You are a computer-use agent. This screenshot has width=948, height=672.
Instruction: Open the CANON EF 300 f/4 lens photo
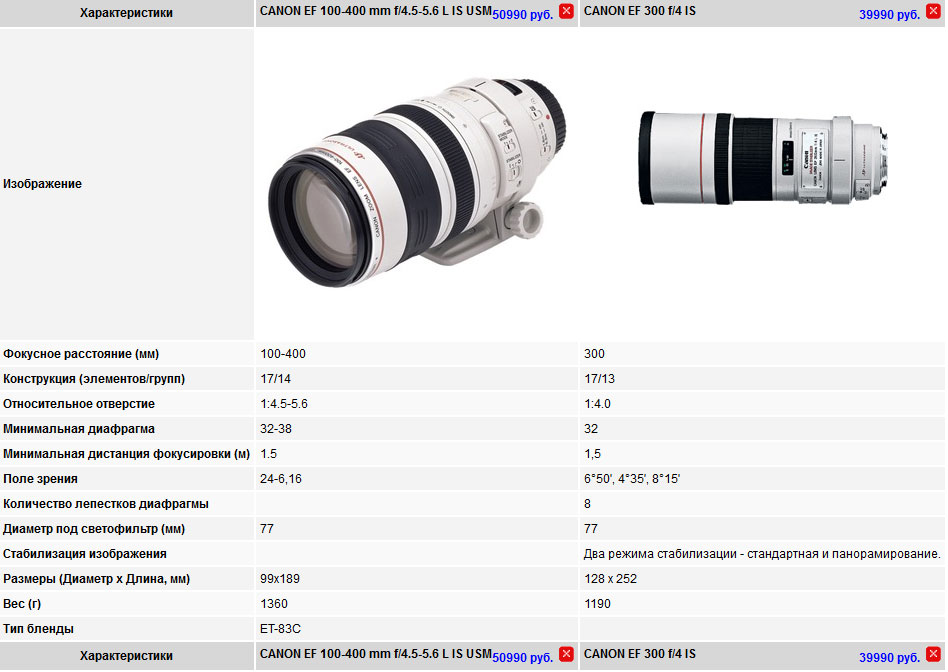coord(763,159)
